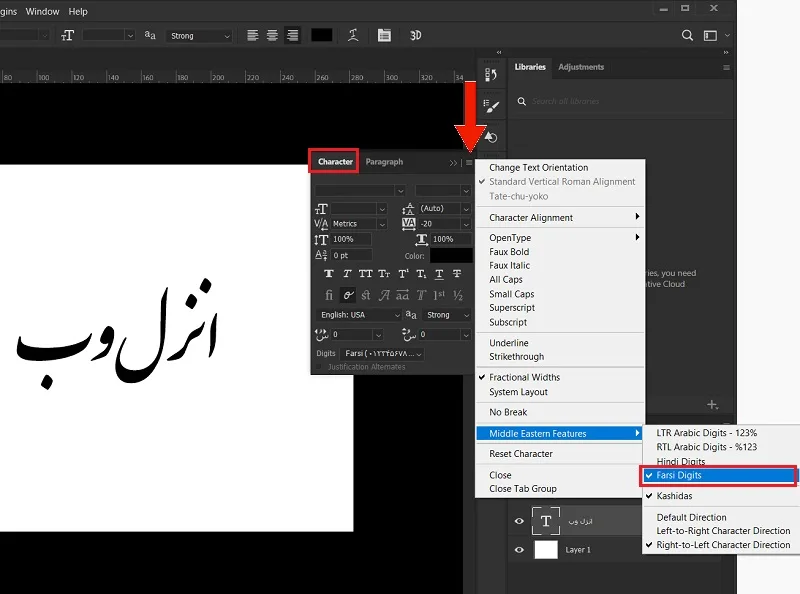Switch to Adjustments tab
The image size is (800, 594).
[581, 67]
